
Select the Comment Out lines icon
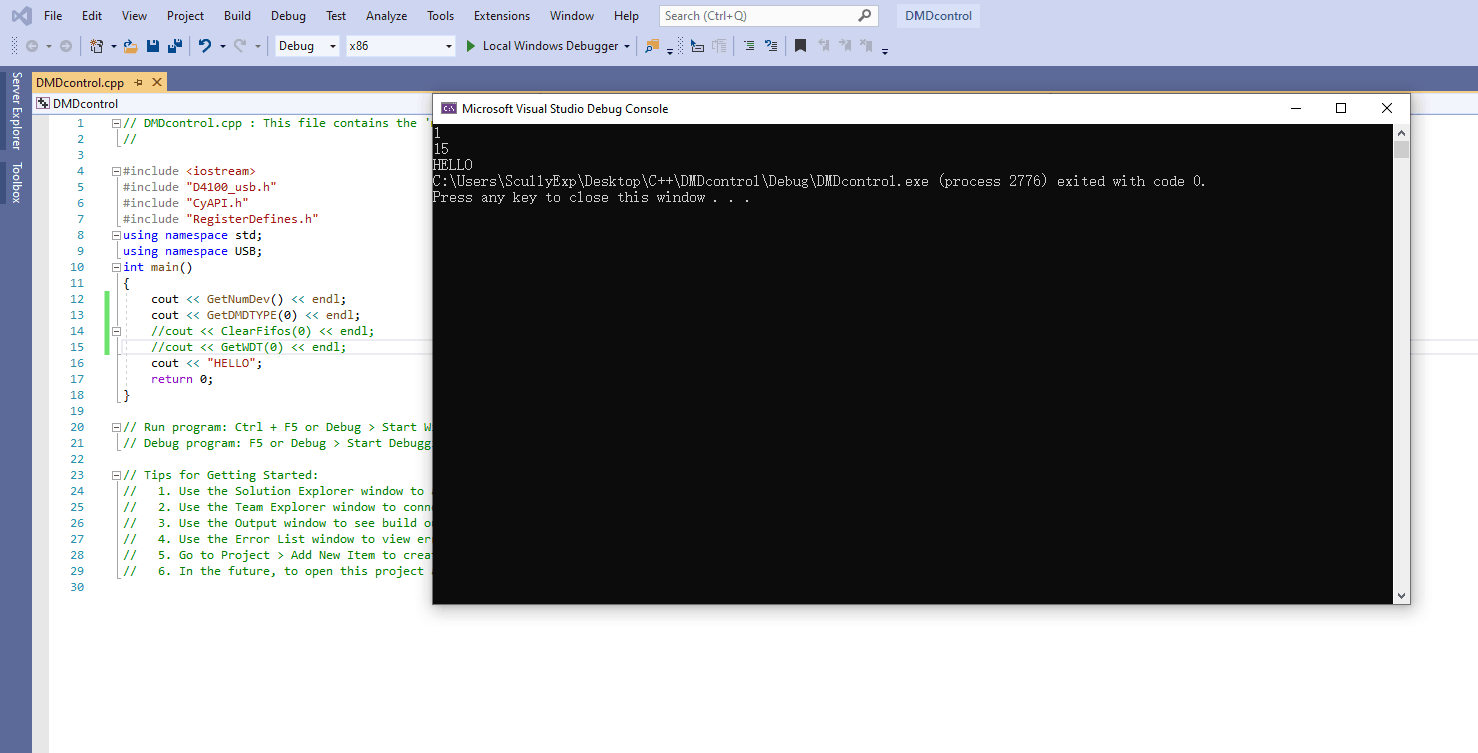tap(748, 46)
